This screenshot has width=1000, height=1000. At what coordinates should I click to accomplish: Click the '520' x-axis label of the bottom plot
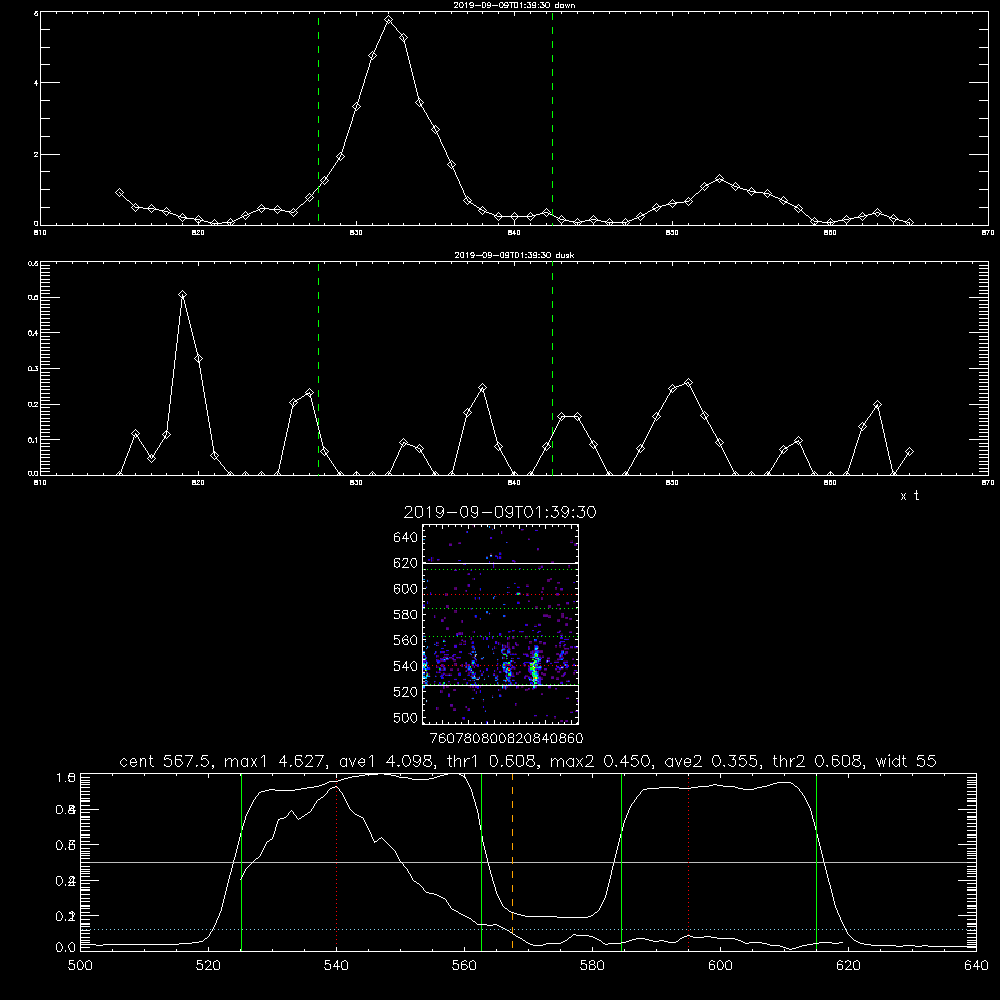pos(209,966)
